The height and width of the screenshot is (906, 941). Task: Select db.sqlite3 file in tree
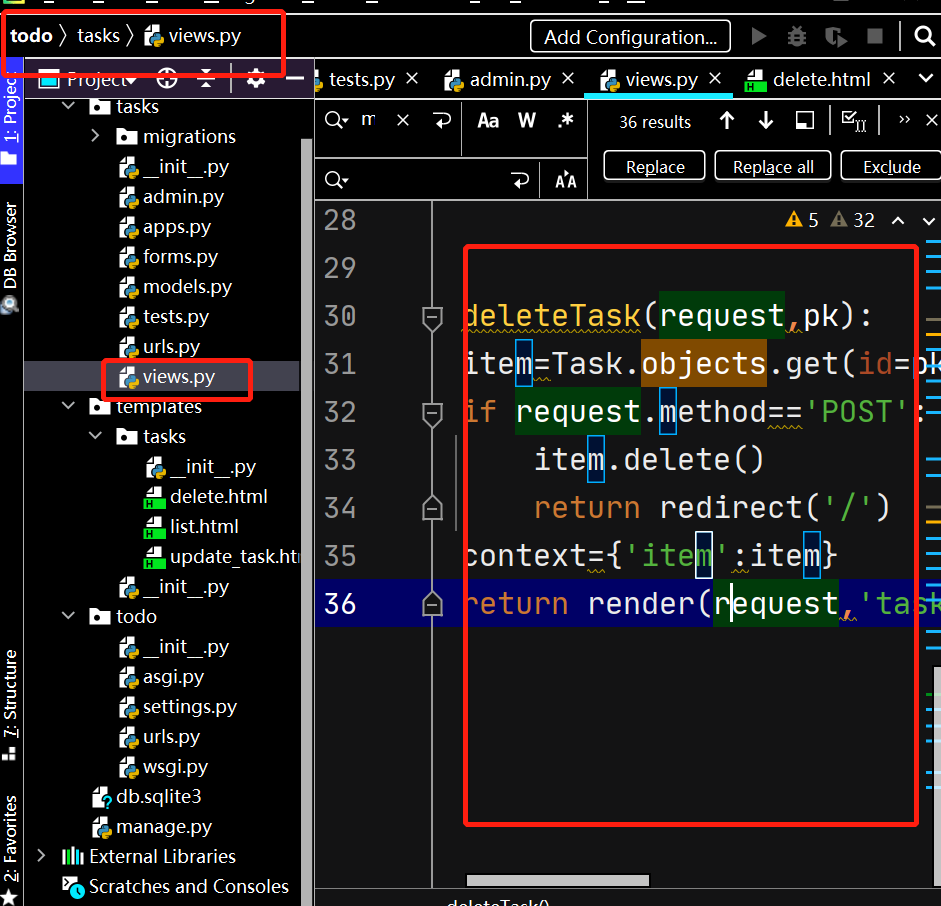[158, 797]
